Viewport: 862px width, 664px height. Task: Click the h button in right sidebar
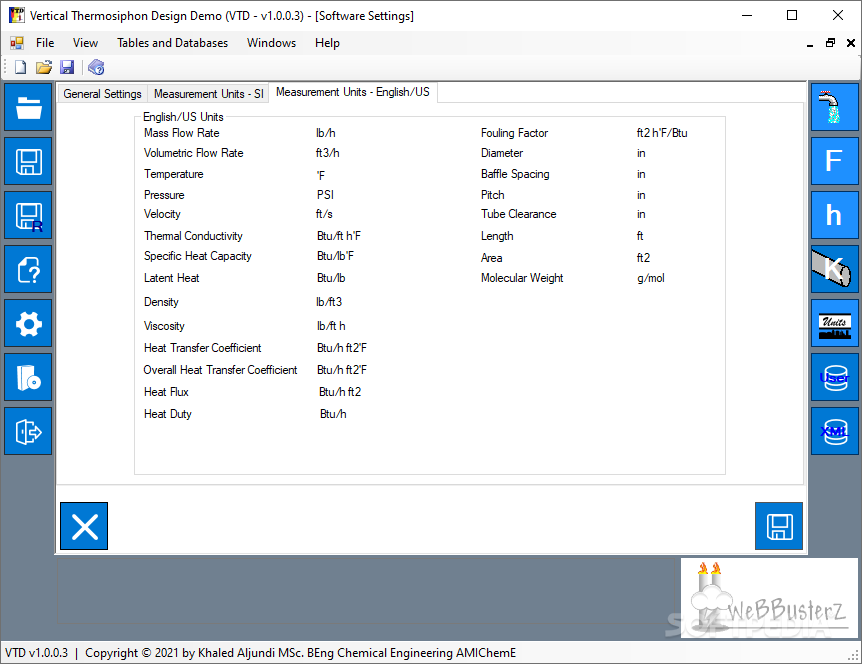(x=835, y=215)
